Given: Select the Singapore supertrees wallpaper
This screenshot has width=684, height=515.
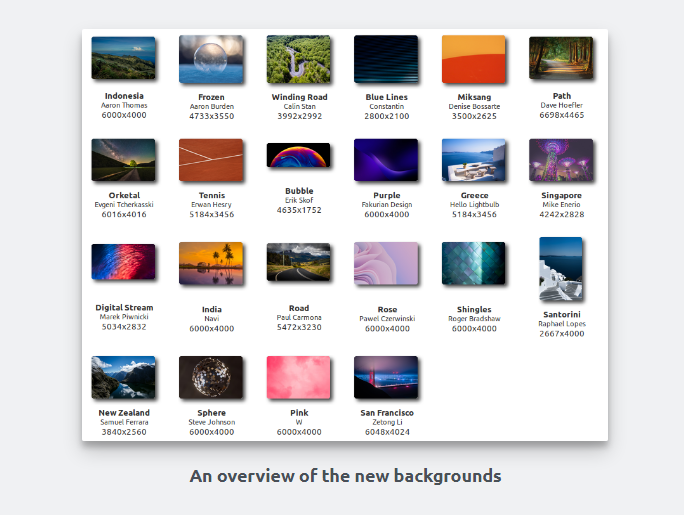Looking at the screenshot, I should tap(561, 160).
